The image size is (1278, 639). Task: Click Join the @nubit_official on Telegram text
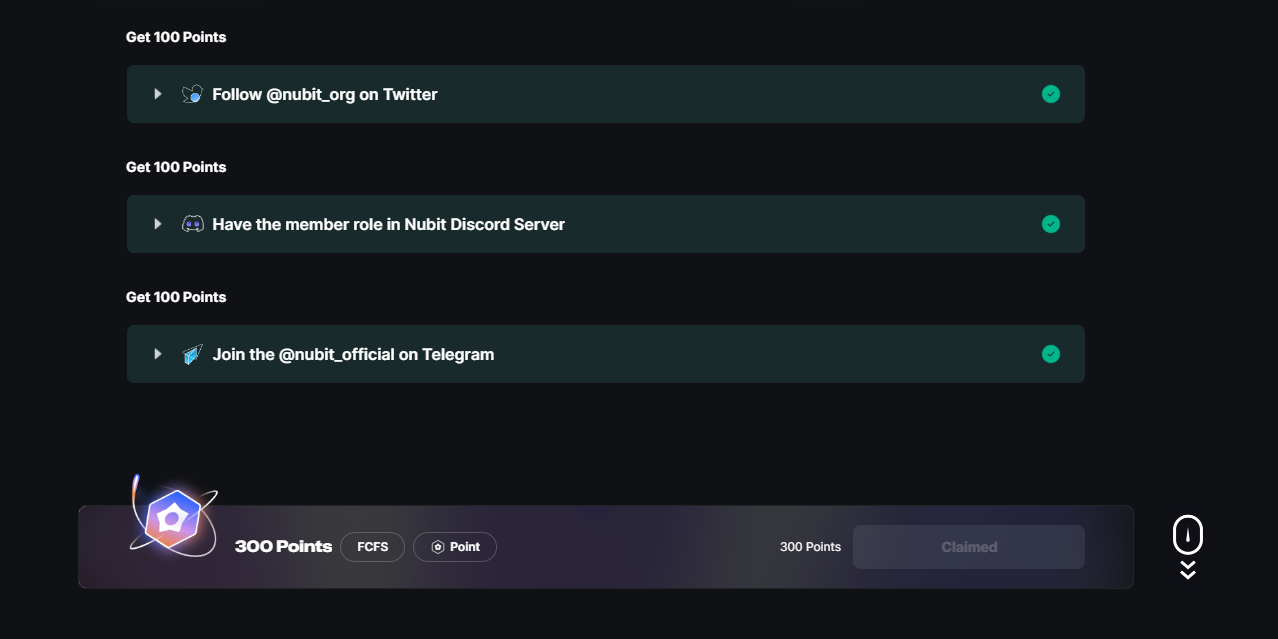[x=353, y=354]
